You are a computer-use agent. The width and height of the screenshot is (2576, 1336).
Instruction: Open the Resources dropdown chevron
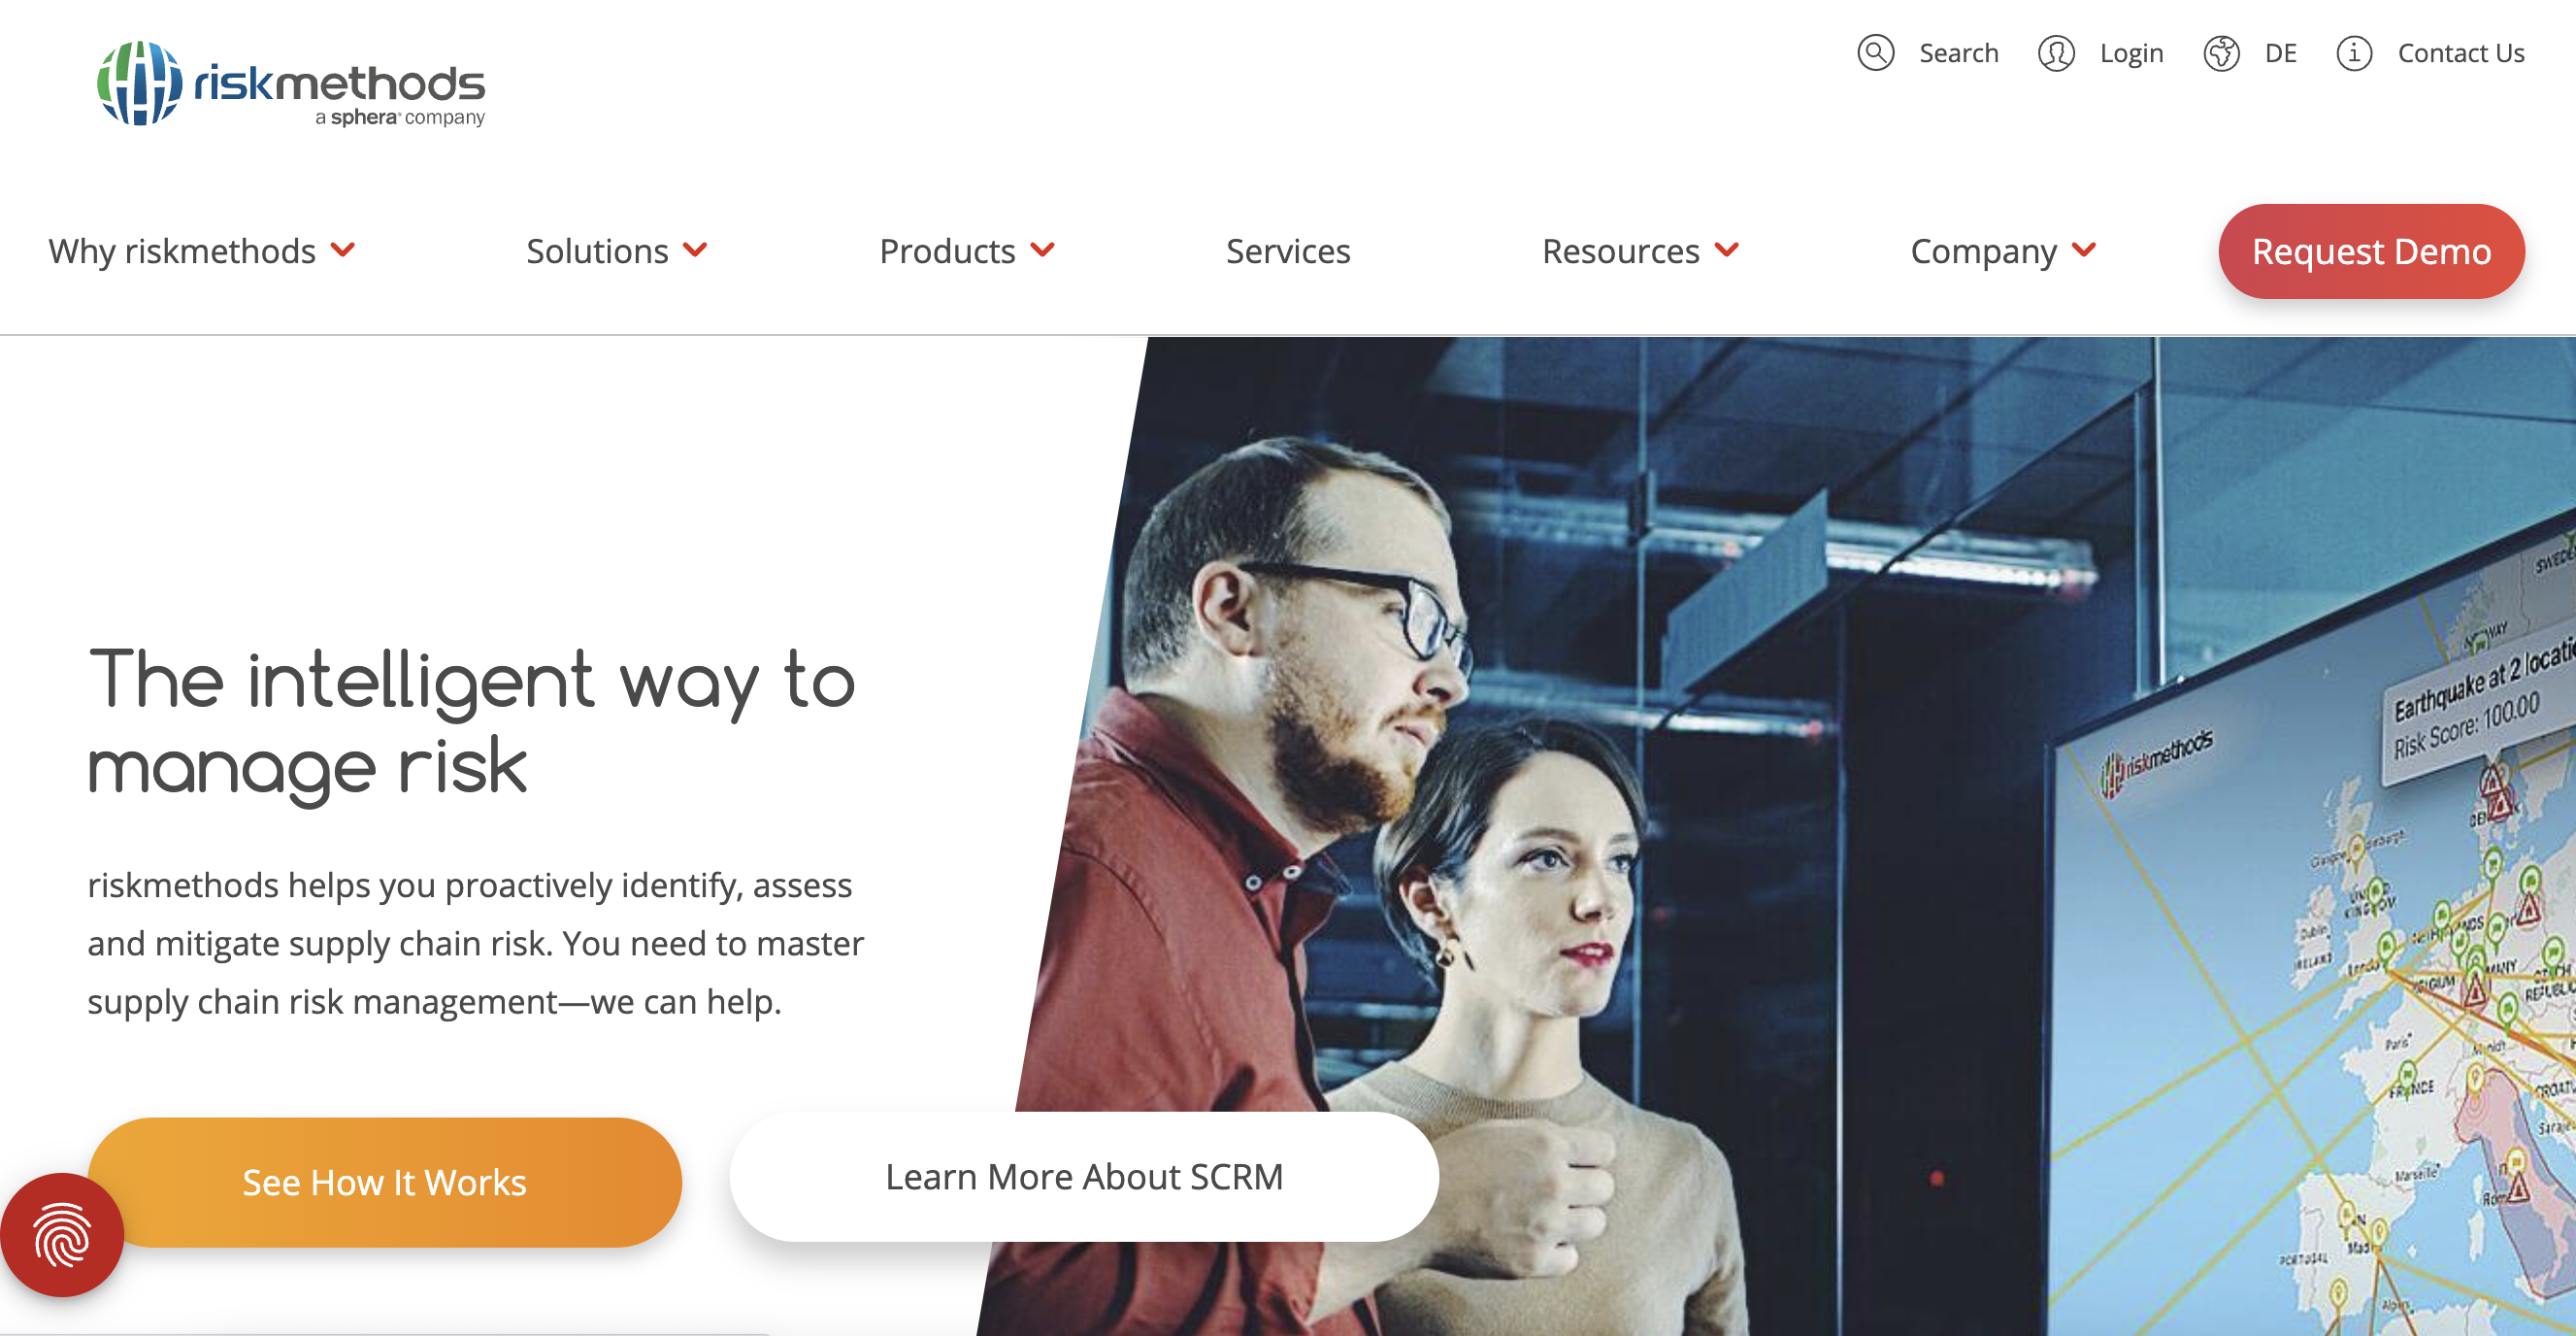tap(1727, 250)
